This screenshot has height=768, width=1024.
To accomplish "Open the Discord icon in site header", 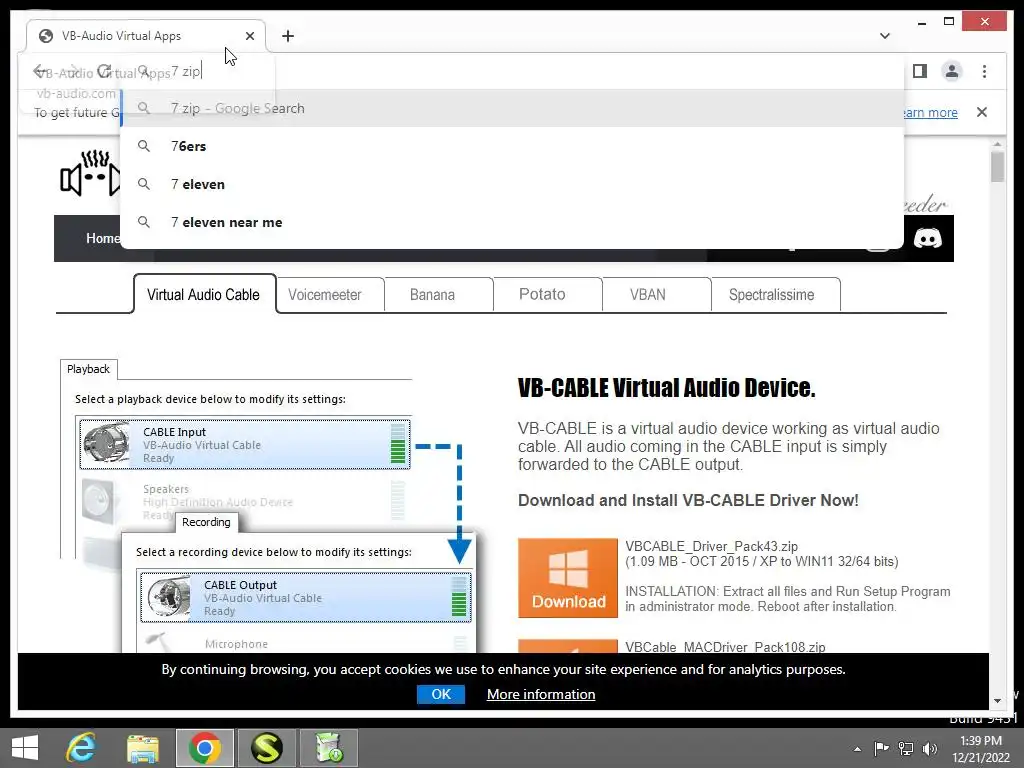I will coord(927,238).
